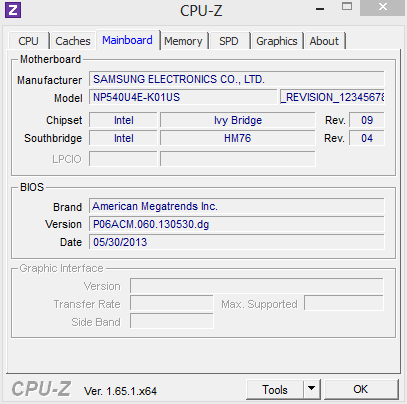Viewport: 407px width, 404px height.
Task: View the Graphics tab
Action: pos(277,41)
